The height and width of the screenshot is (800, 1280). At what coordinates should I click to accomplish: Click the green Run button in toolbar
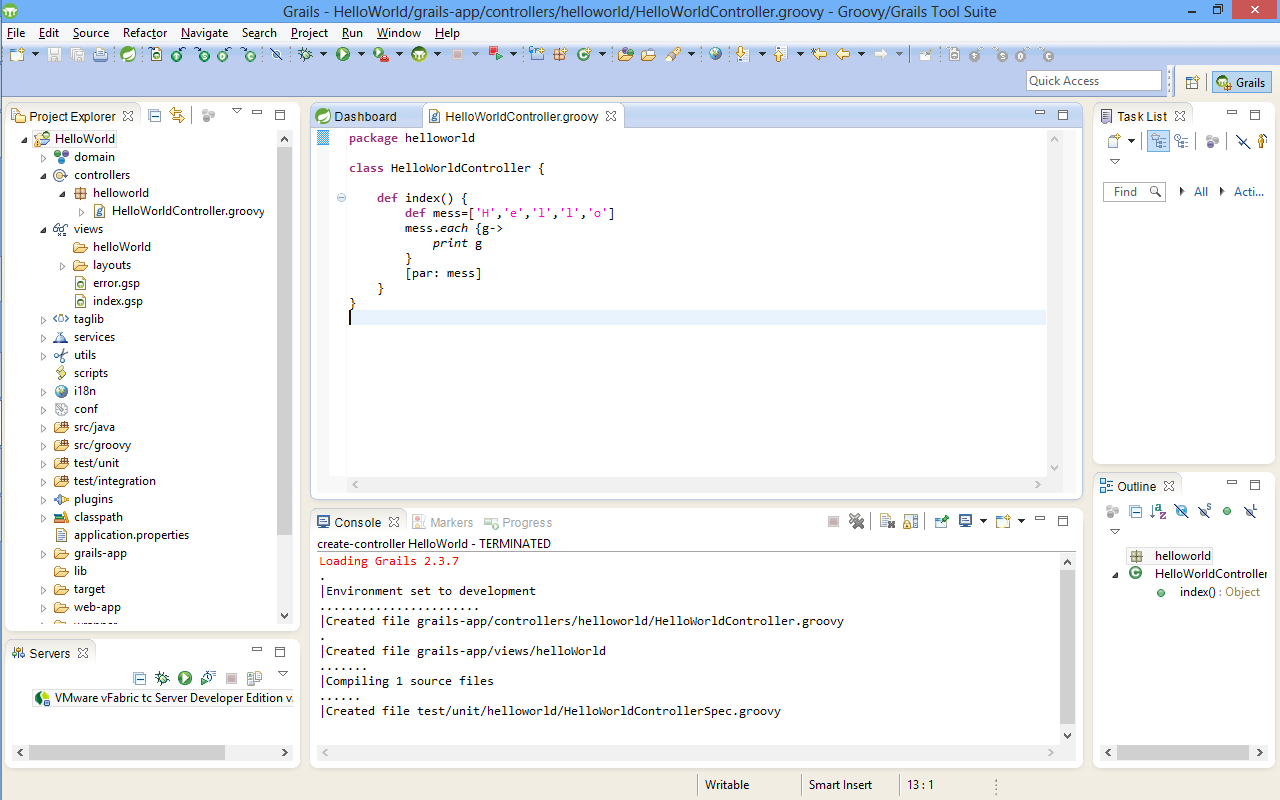click(x=343, y=54)
